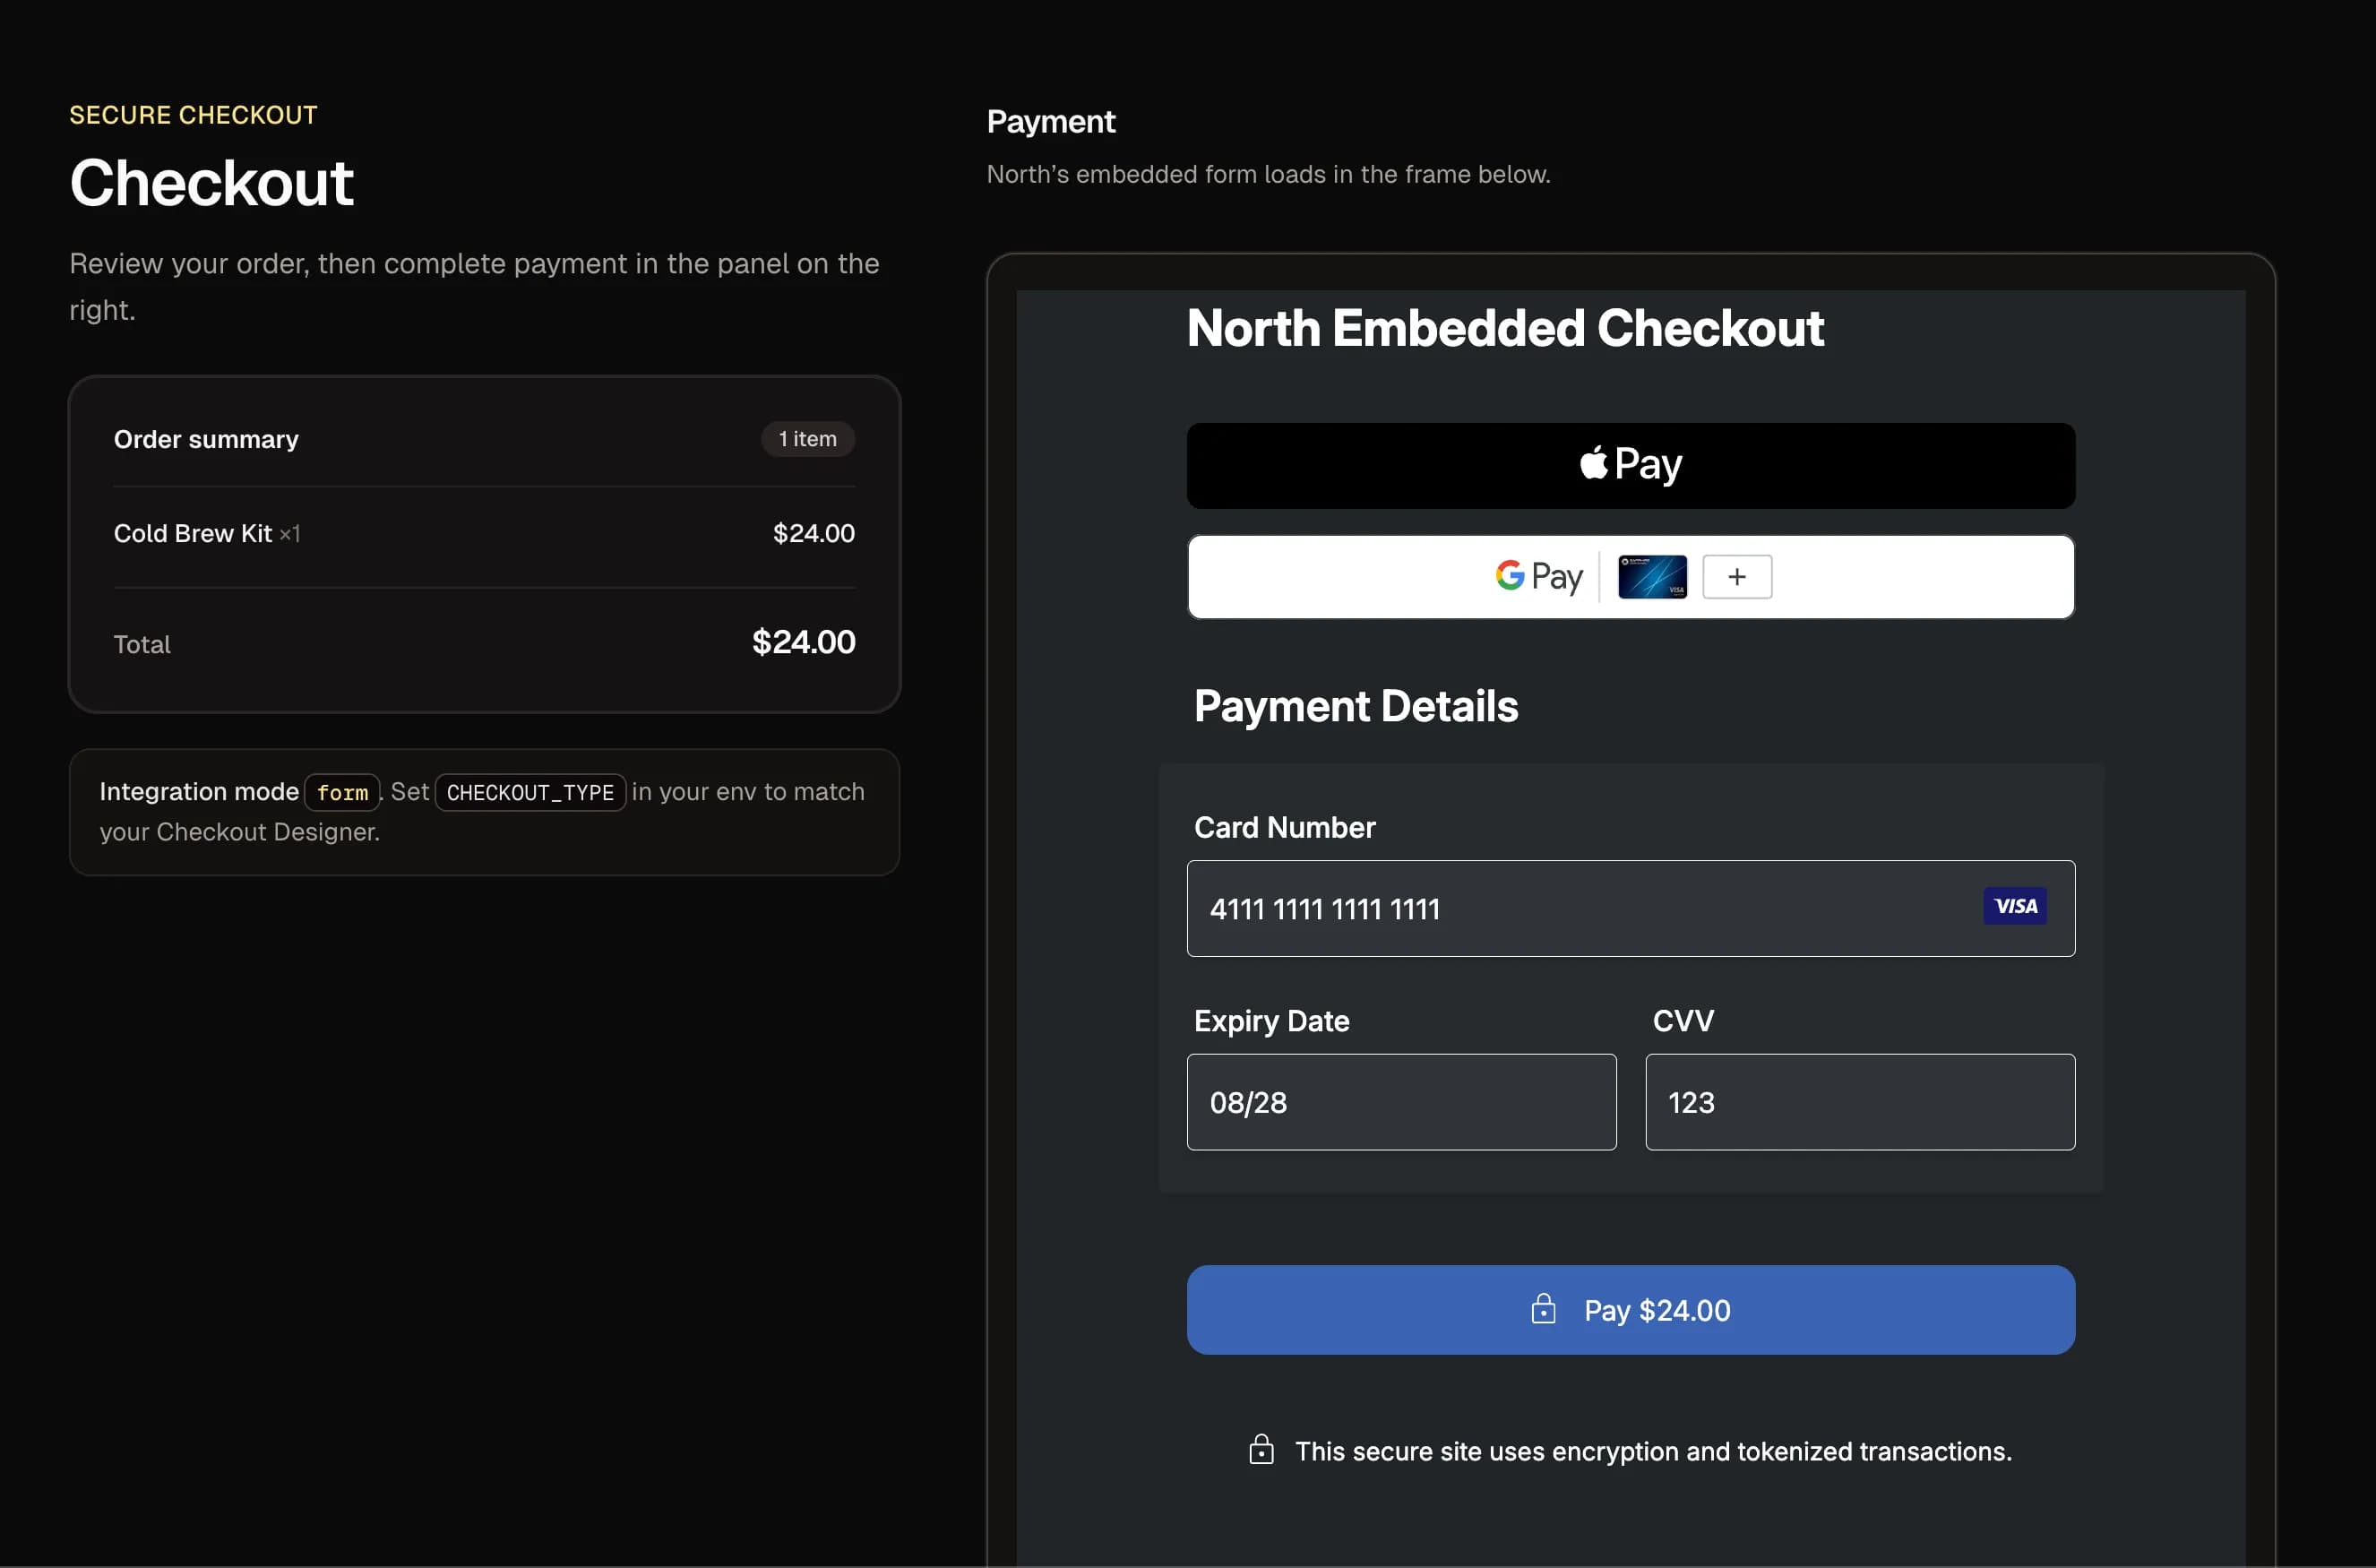This screenshot has height=1568, width=2376.
Task: Click the SECURE CHECKOUT label
Action: pyautogui.click(x=193, y=114)
